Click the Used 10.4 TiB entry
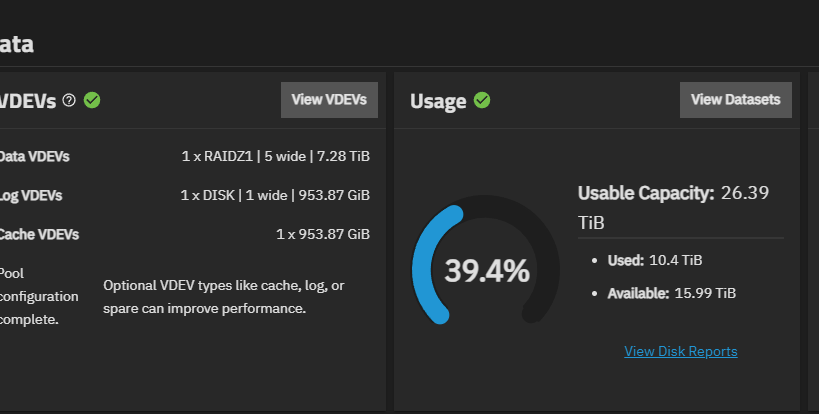This screenshot has width=819, height=414. (655, 260)
